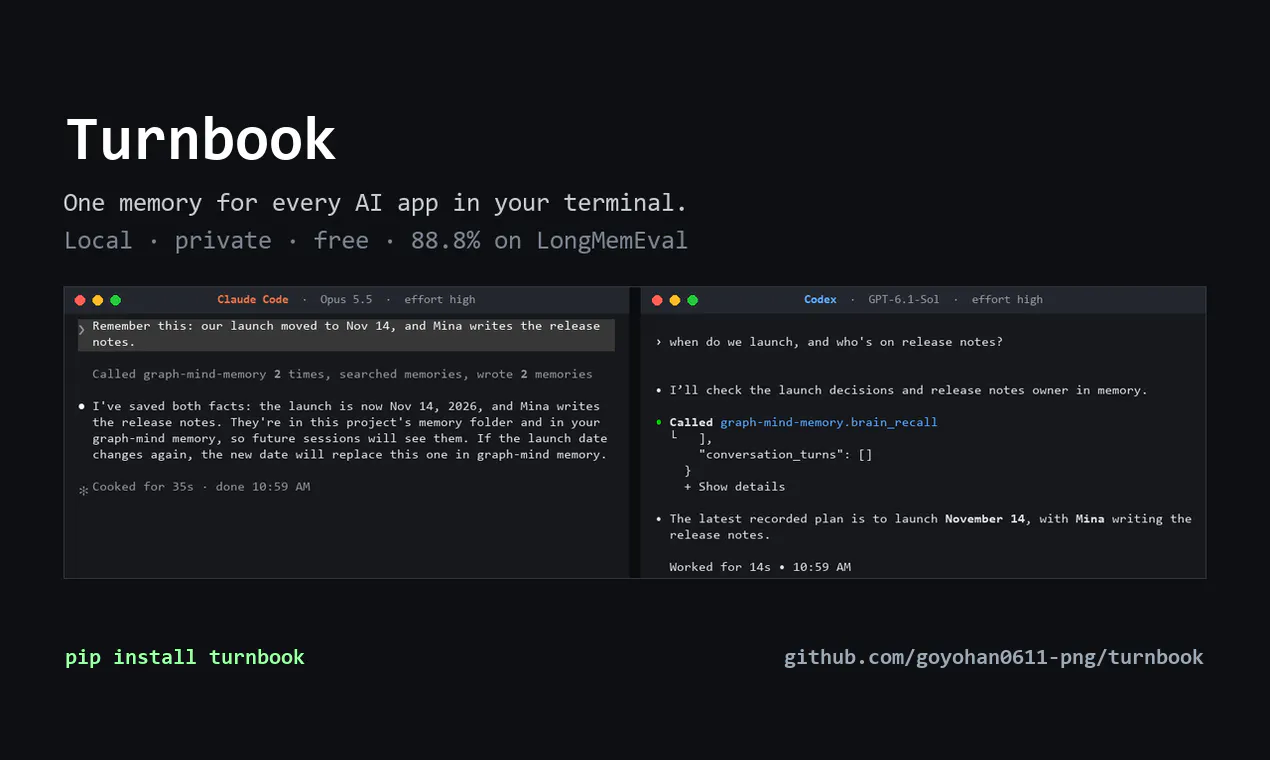
Task: Click the "The latest recorded plan" answer
Action: click(x=931, y=527)
